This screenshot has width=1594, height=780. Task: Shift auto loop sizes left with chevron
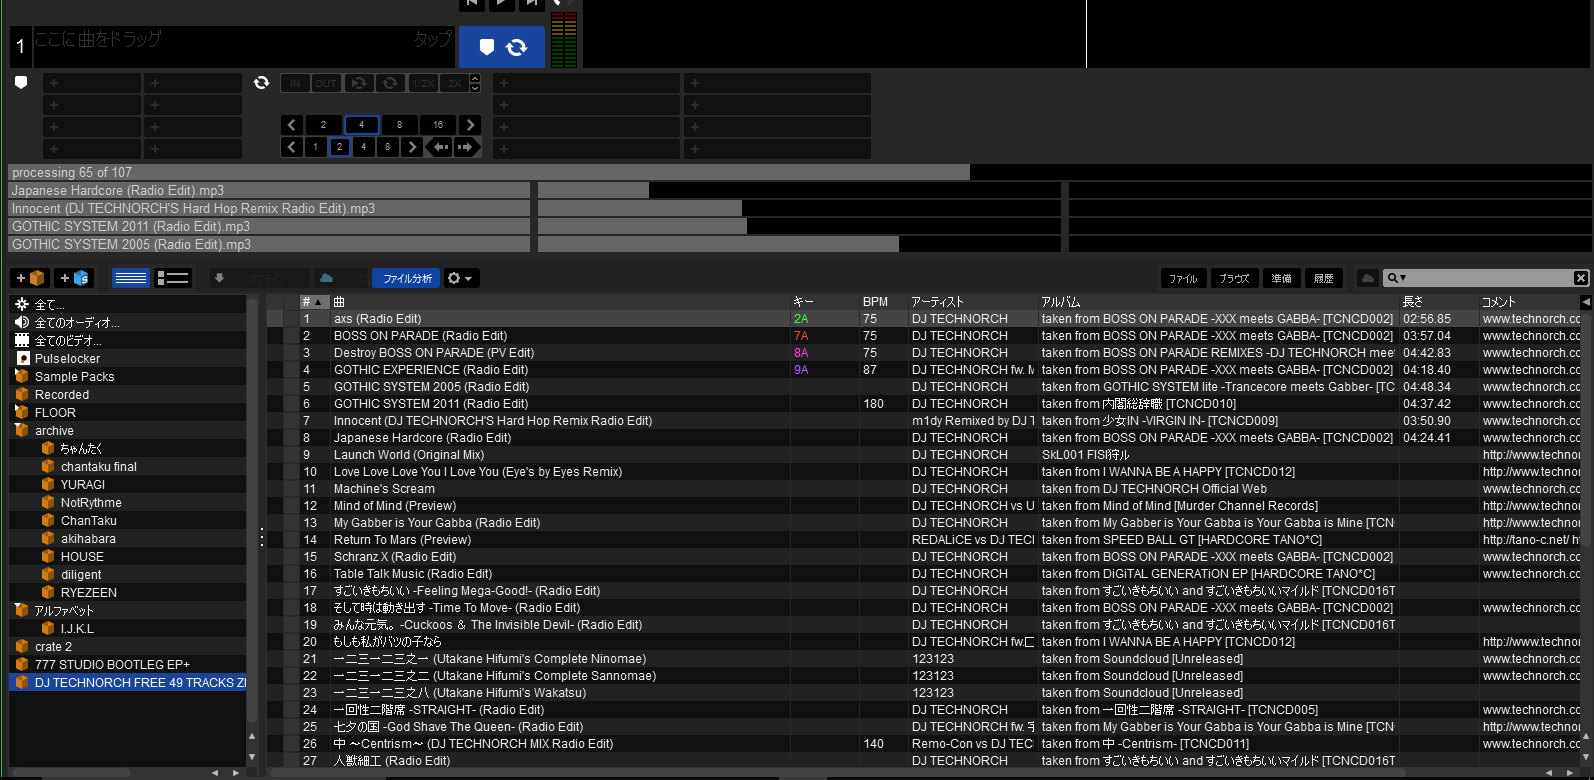coord(292,125)
